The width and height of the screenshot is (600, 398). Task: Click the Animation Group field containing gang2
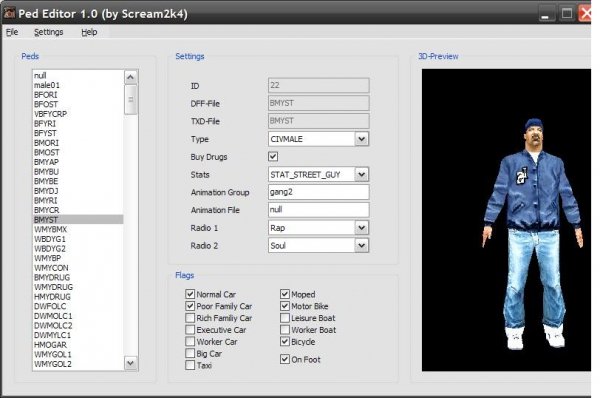click(x=319, y=192)
